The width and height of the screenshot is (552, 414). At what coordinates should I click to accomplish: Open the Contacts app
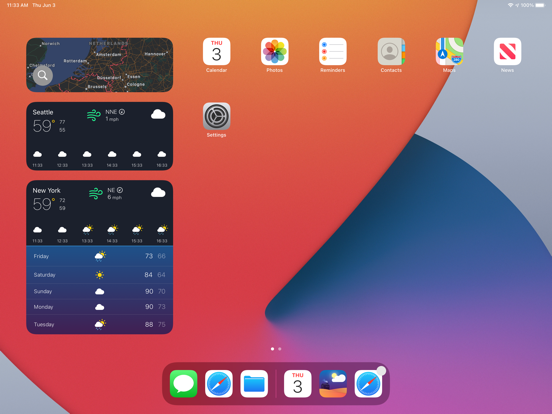[x=391, y=51]
